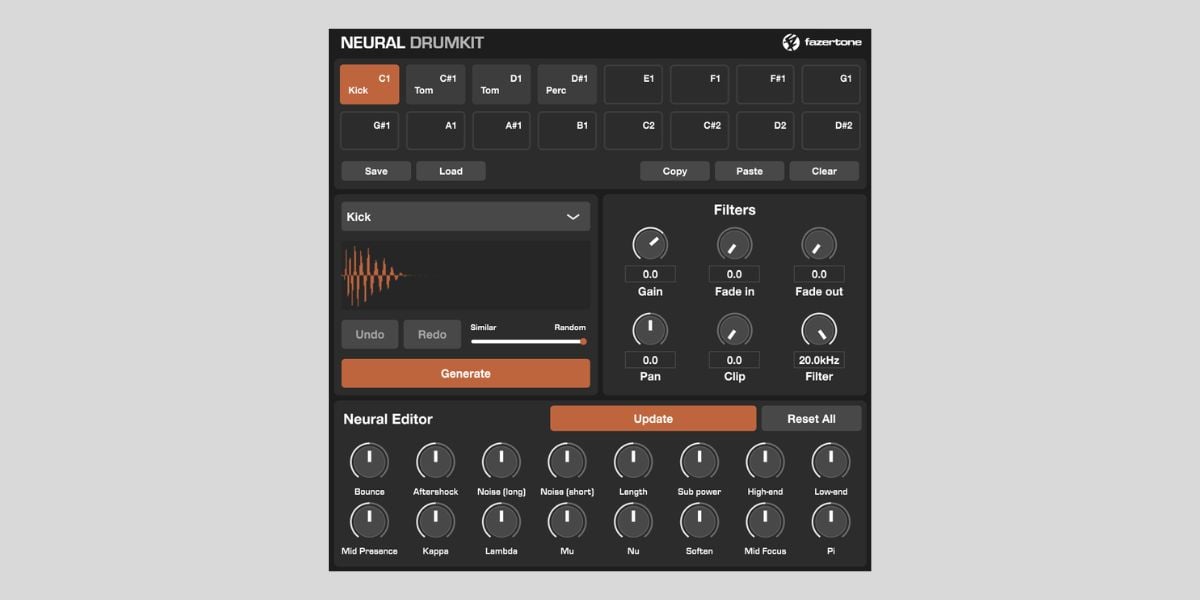Image resolution: width=1200 pixels, height=600 pixels.
Task: Select the empty D#2 pad
Action: click(x=831, y=131)
